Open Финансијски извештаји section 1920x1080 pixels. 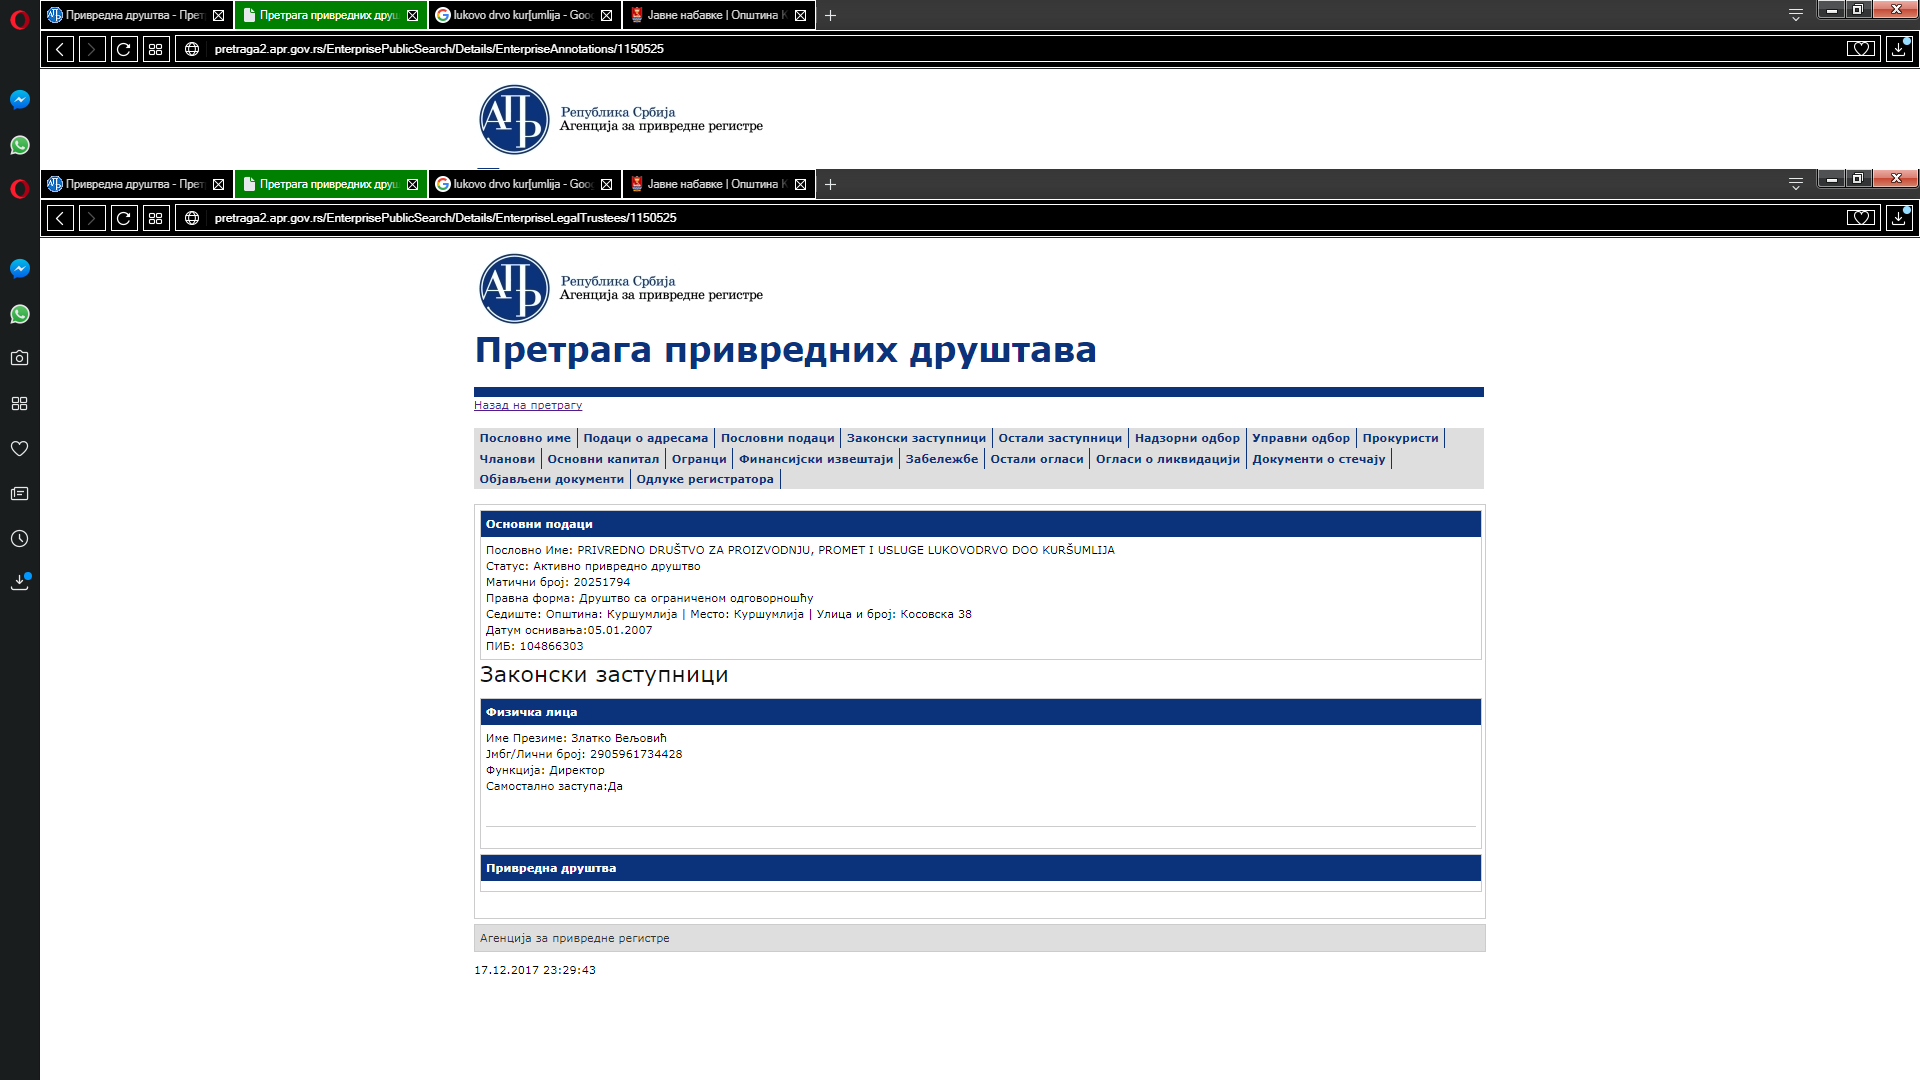[816, 459]
